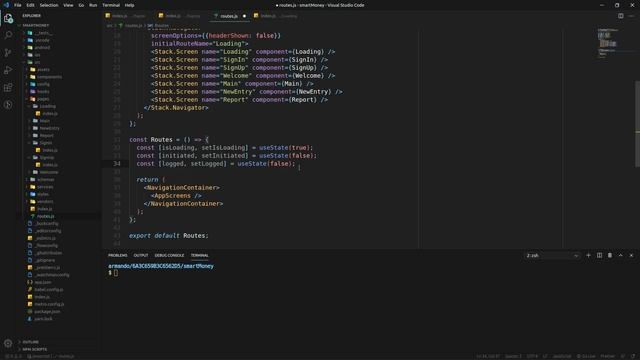Expand the Outline section

[31, 342]
